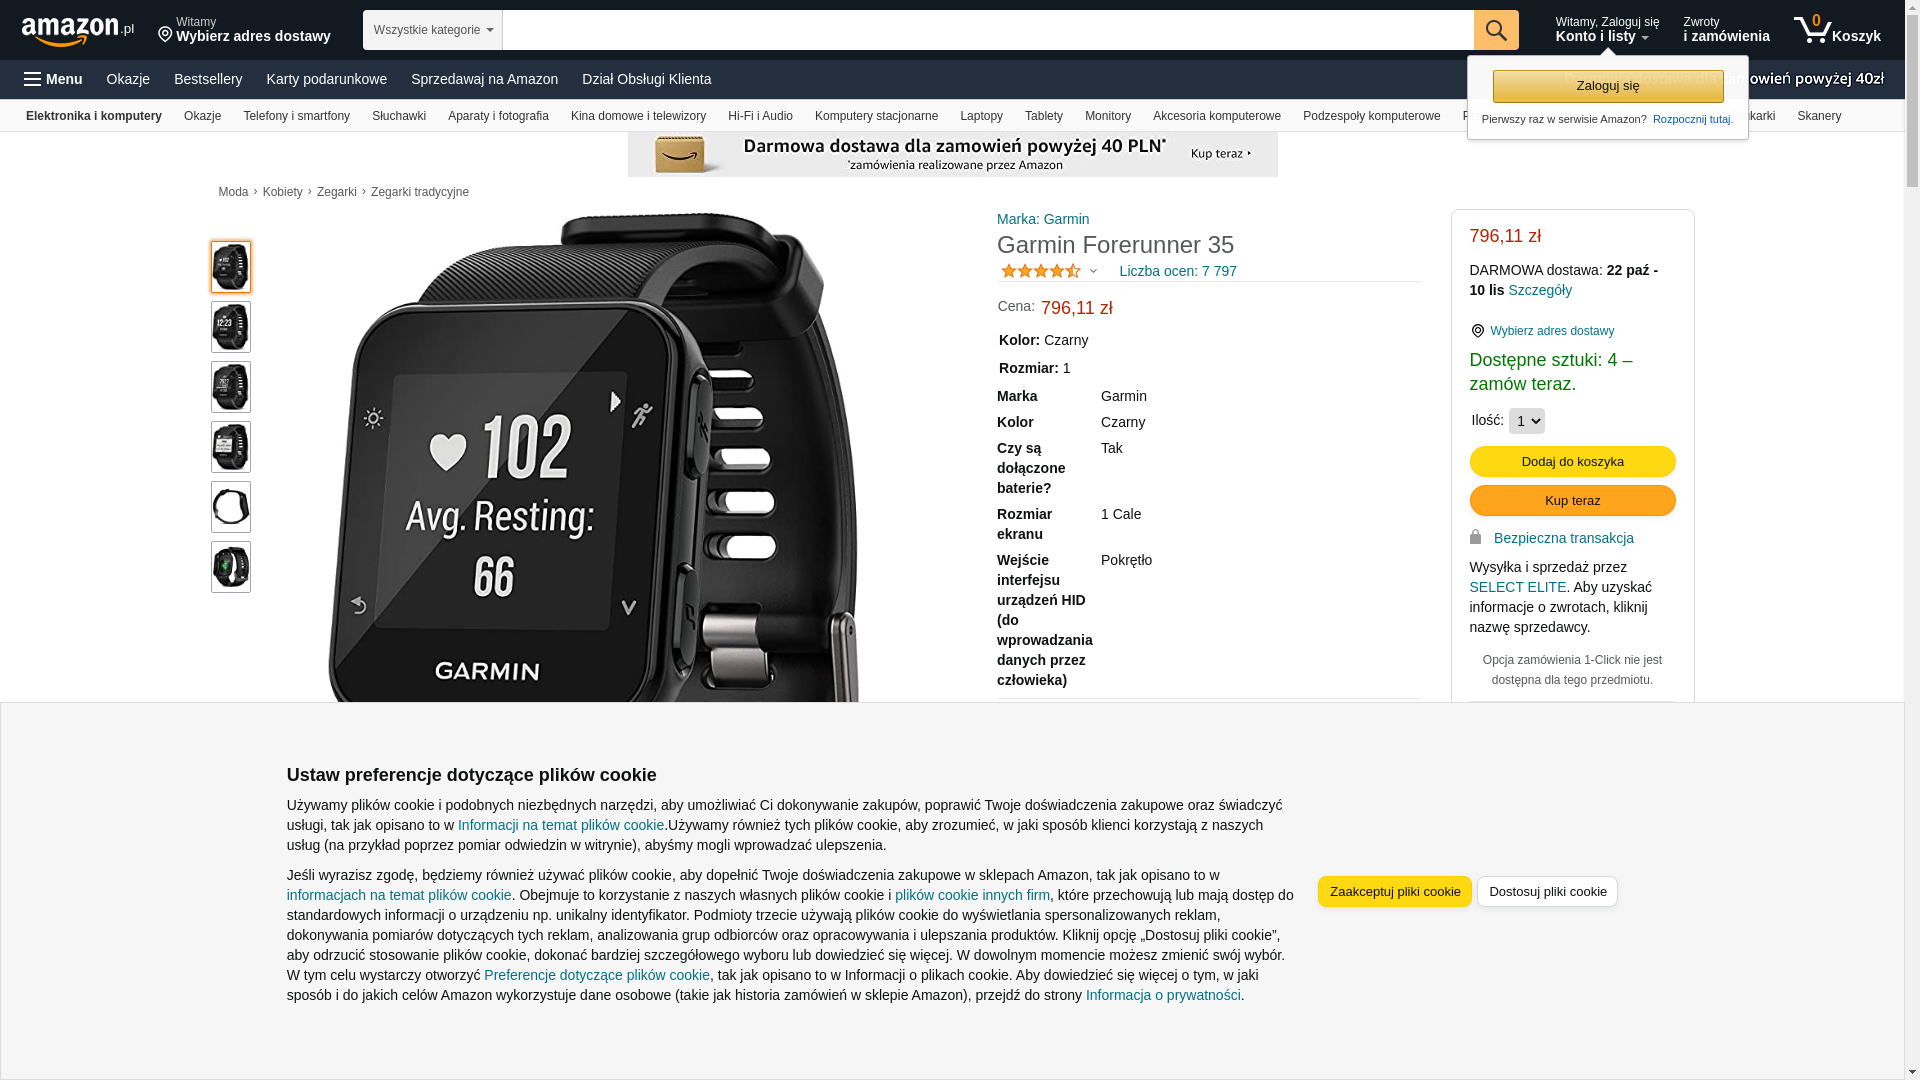The height and width of the screenshot is (1080, 1920).
Task: Add the product with Dodaj do koszyka
Action: pyautogui.click(x=1572, y=461)
